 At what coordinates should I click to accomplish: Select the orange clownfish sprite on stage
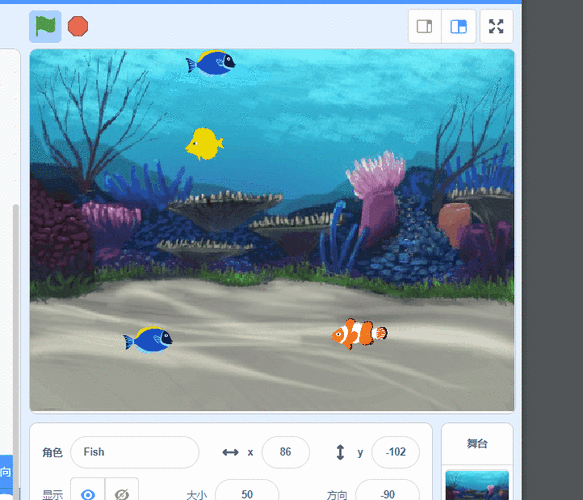coord(359,333)
